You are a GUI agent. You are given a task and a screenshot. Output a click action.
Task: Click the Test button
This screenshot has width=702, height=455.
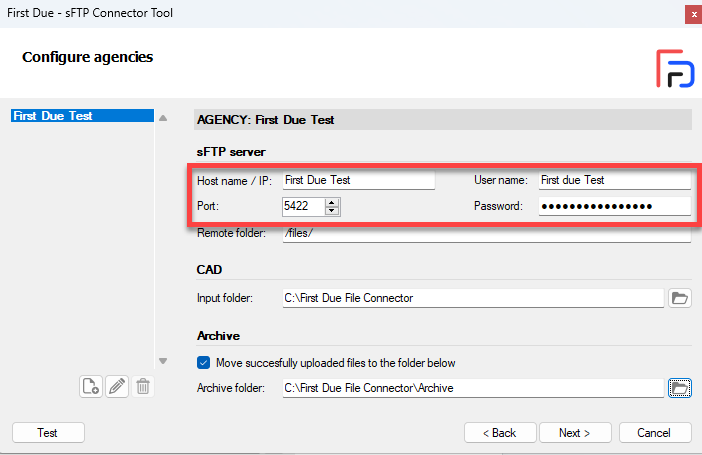pos(48,433)
